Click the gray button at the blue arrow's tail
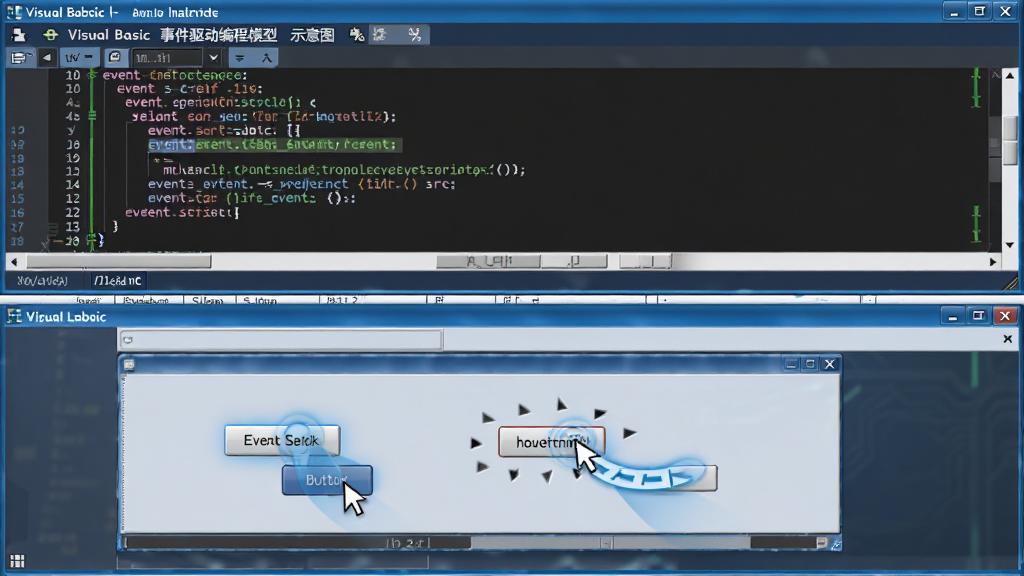 point(702,478)
